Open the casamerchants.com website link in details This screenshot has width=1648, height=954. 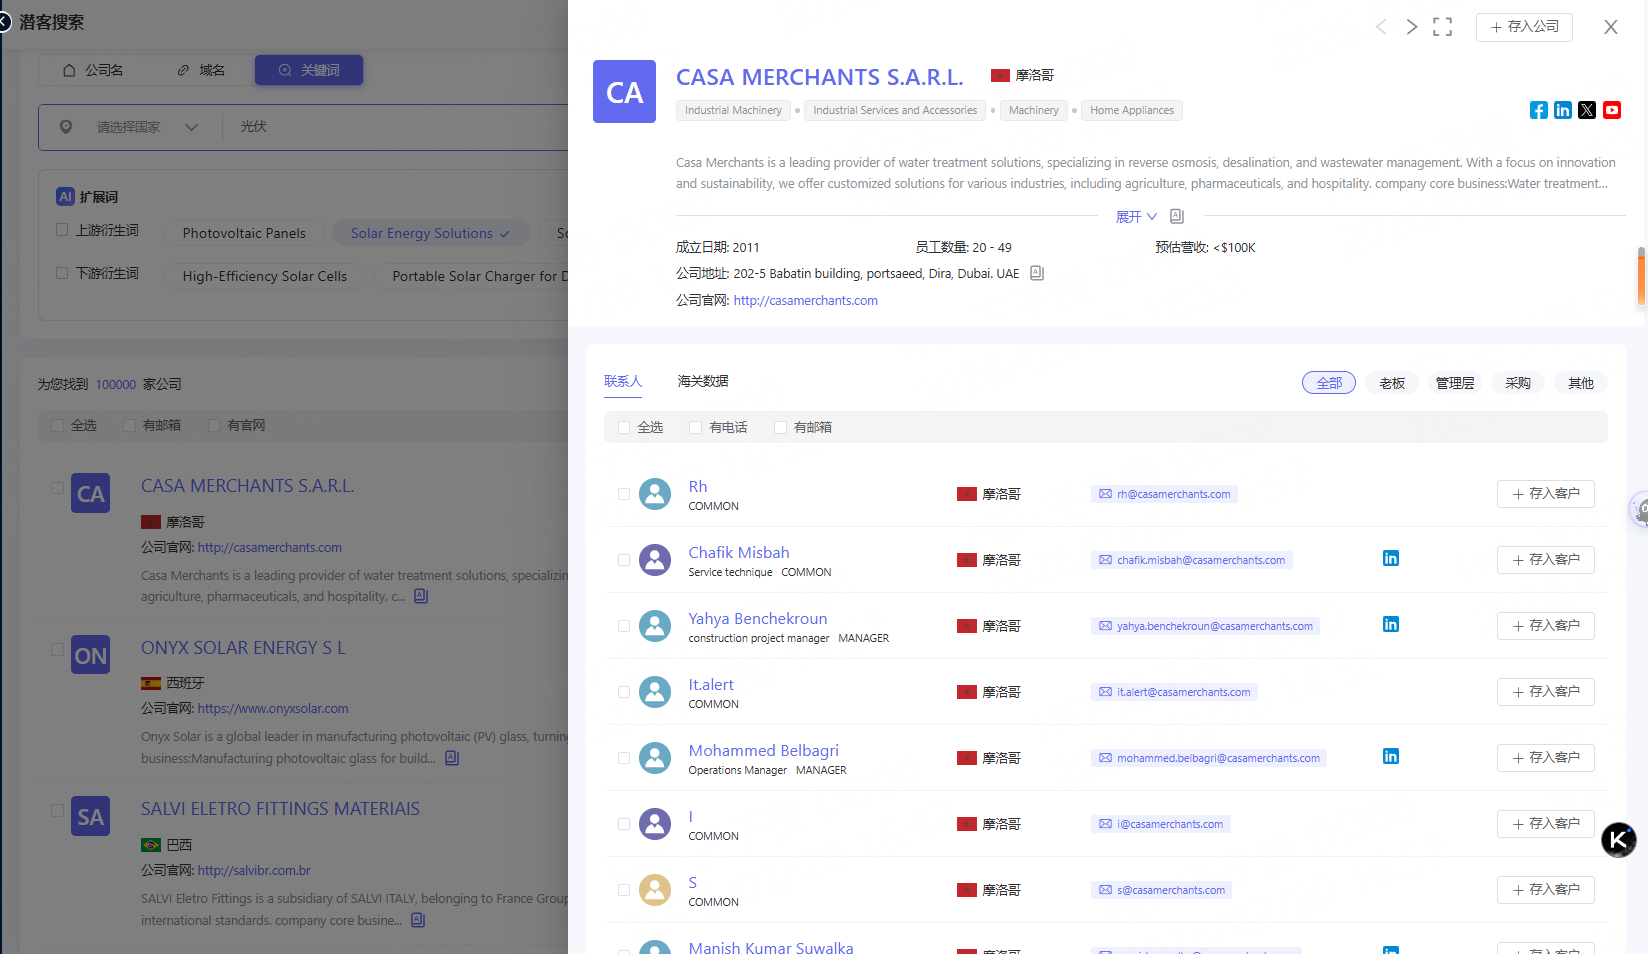pyautogui.click(x=805, y=300)
